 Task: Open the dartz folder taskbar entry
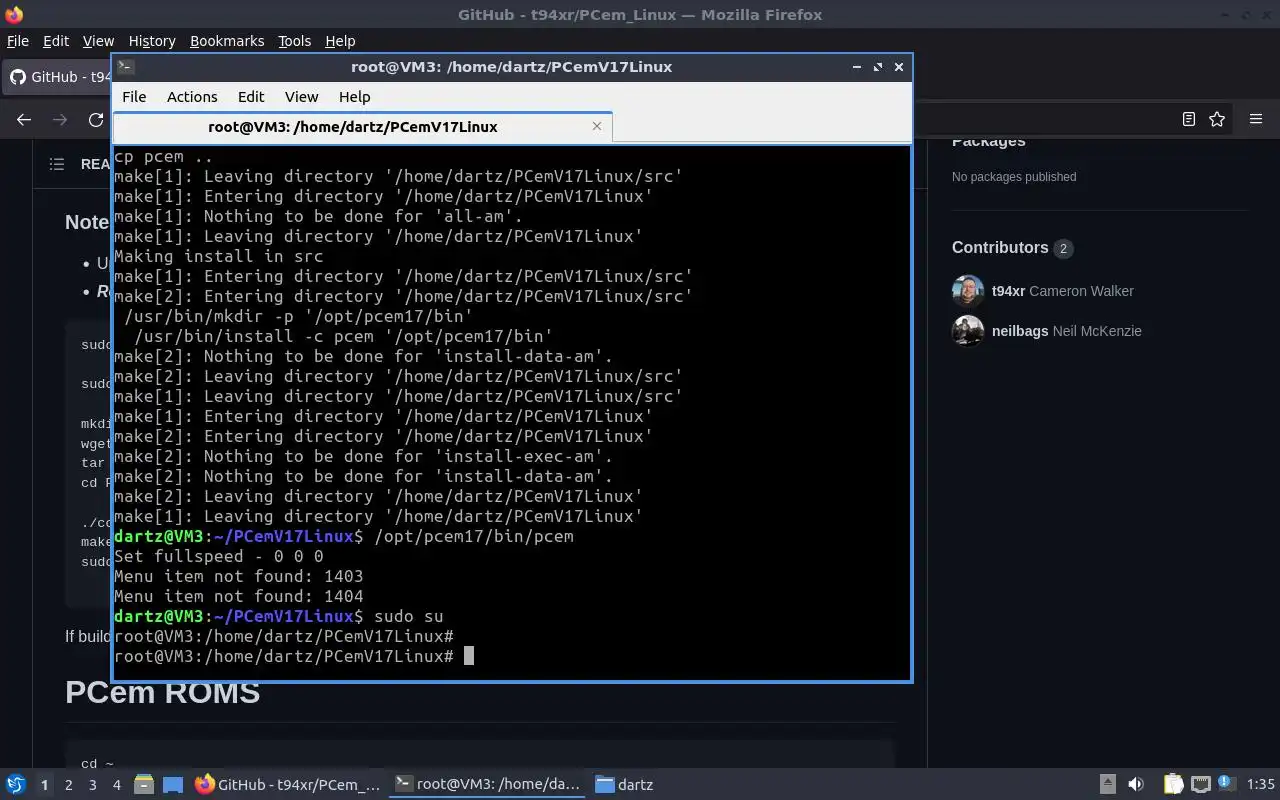(x=625, y=785)
